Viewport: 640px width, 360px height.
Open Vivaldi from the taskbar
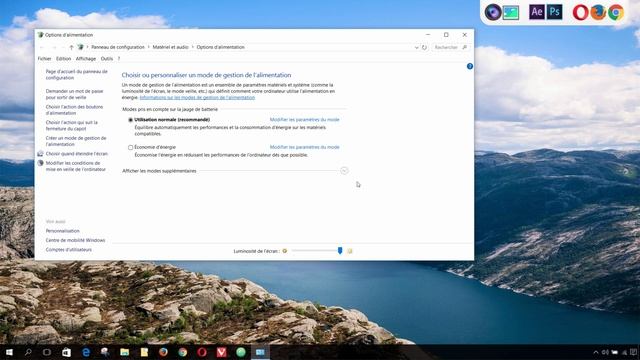[x=221, y=352]
